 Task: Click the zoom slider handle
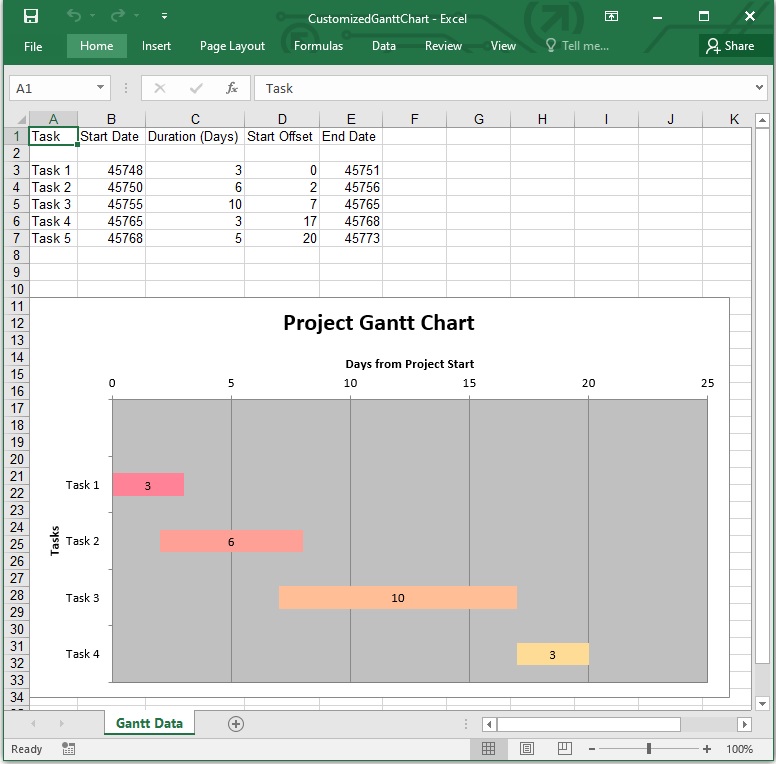pyautogui.click(x=649, y=748)
